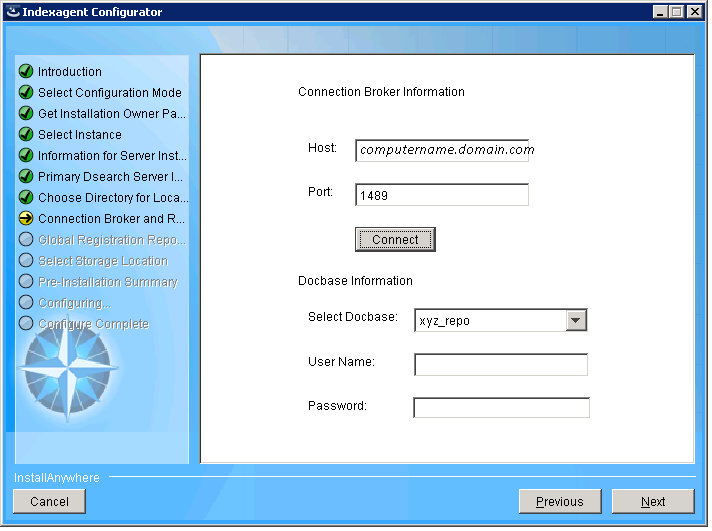Click the Configuring... step text
Screen dimensions: 712x531
[74, 303]
